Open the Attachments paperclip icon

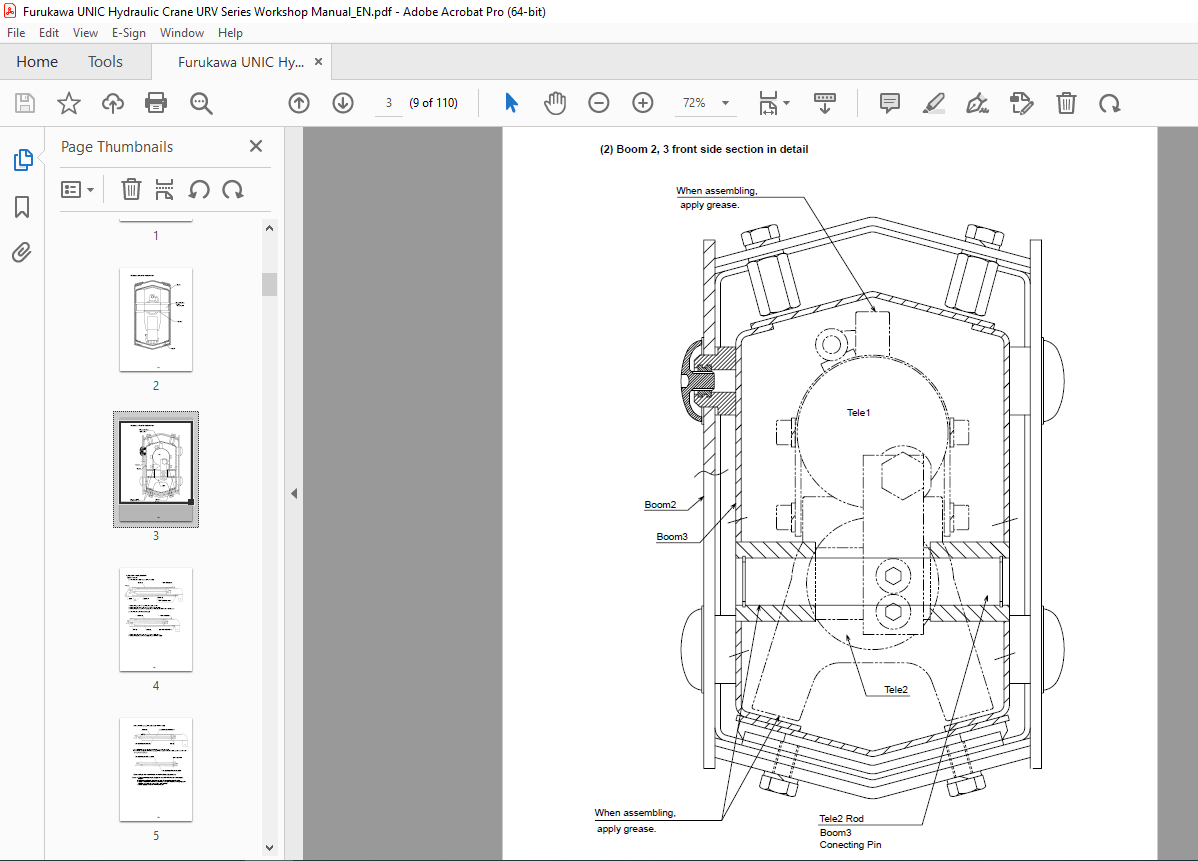click(21, 253)
